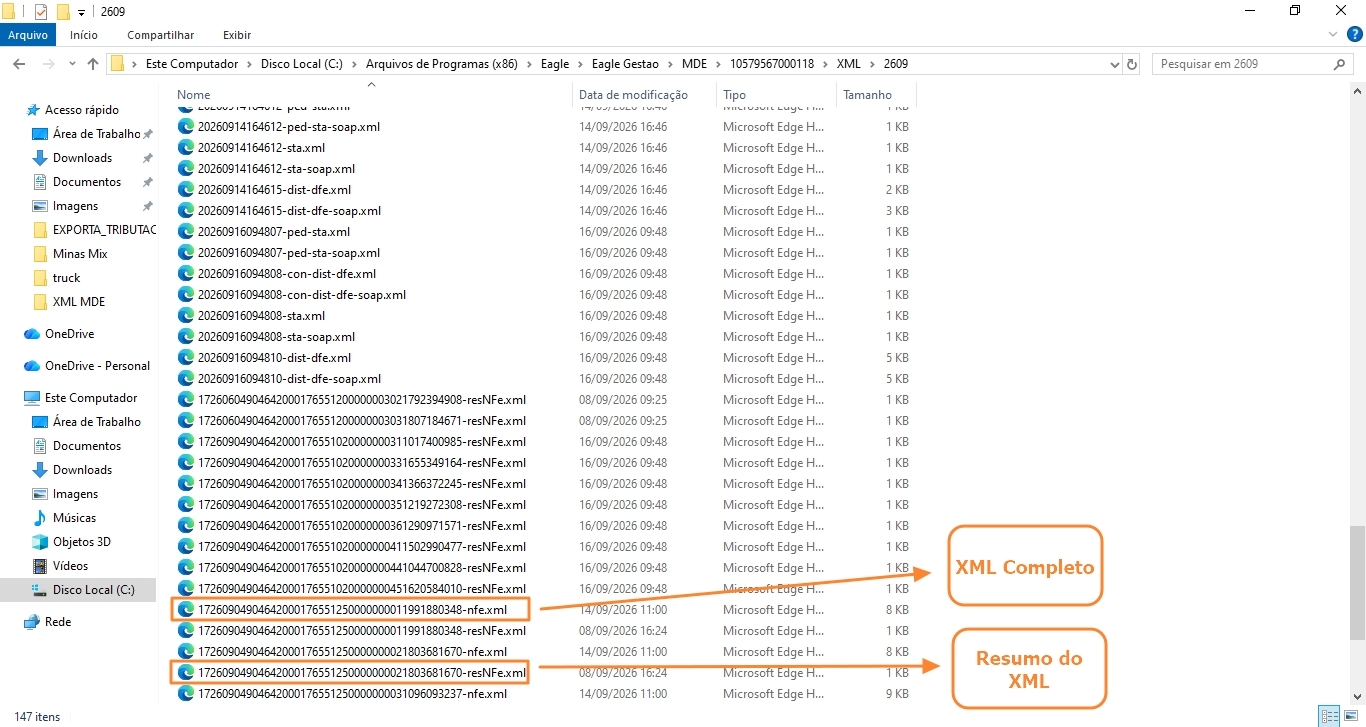Image resolution: width=1366 pixels, height=727 pixels.
Task: Open the Exibir ribbon tab
Action: (237, 35)
